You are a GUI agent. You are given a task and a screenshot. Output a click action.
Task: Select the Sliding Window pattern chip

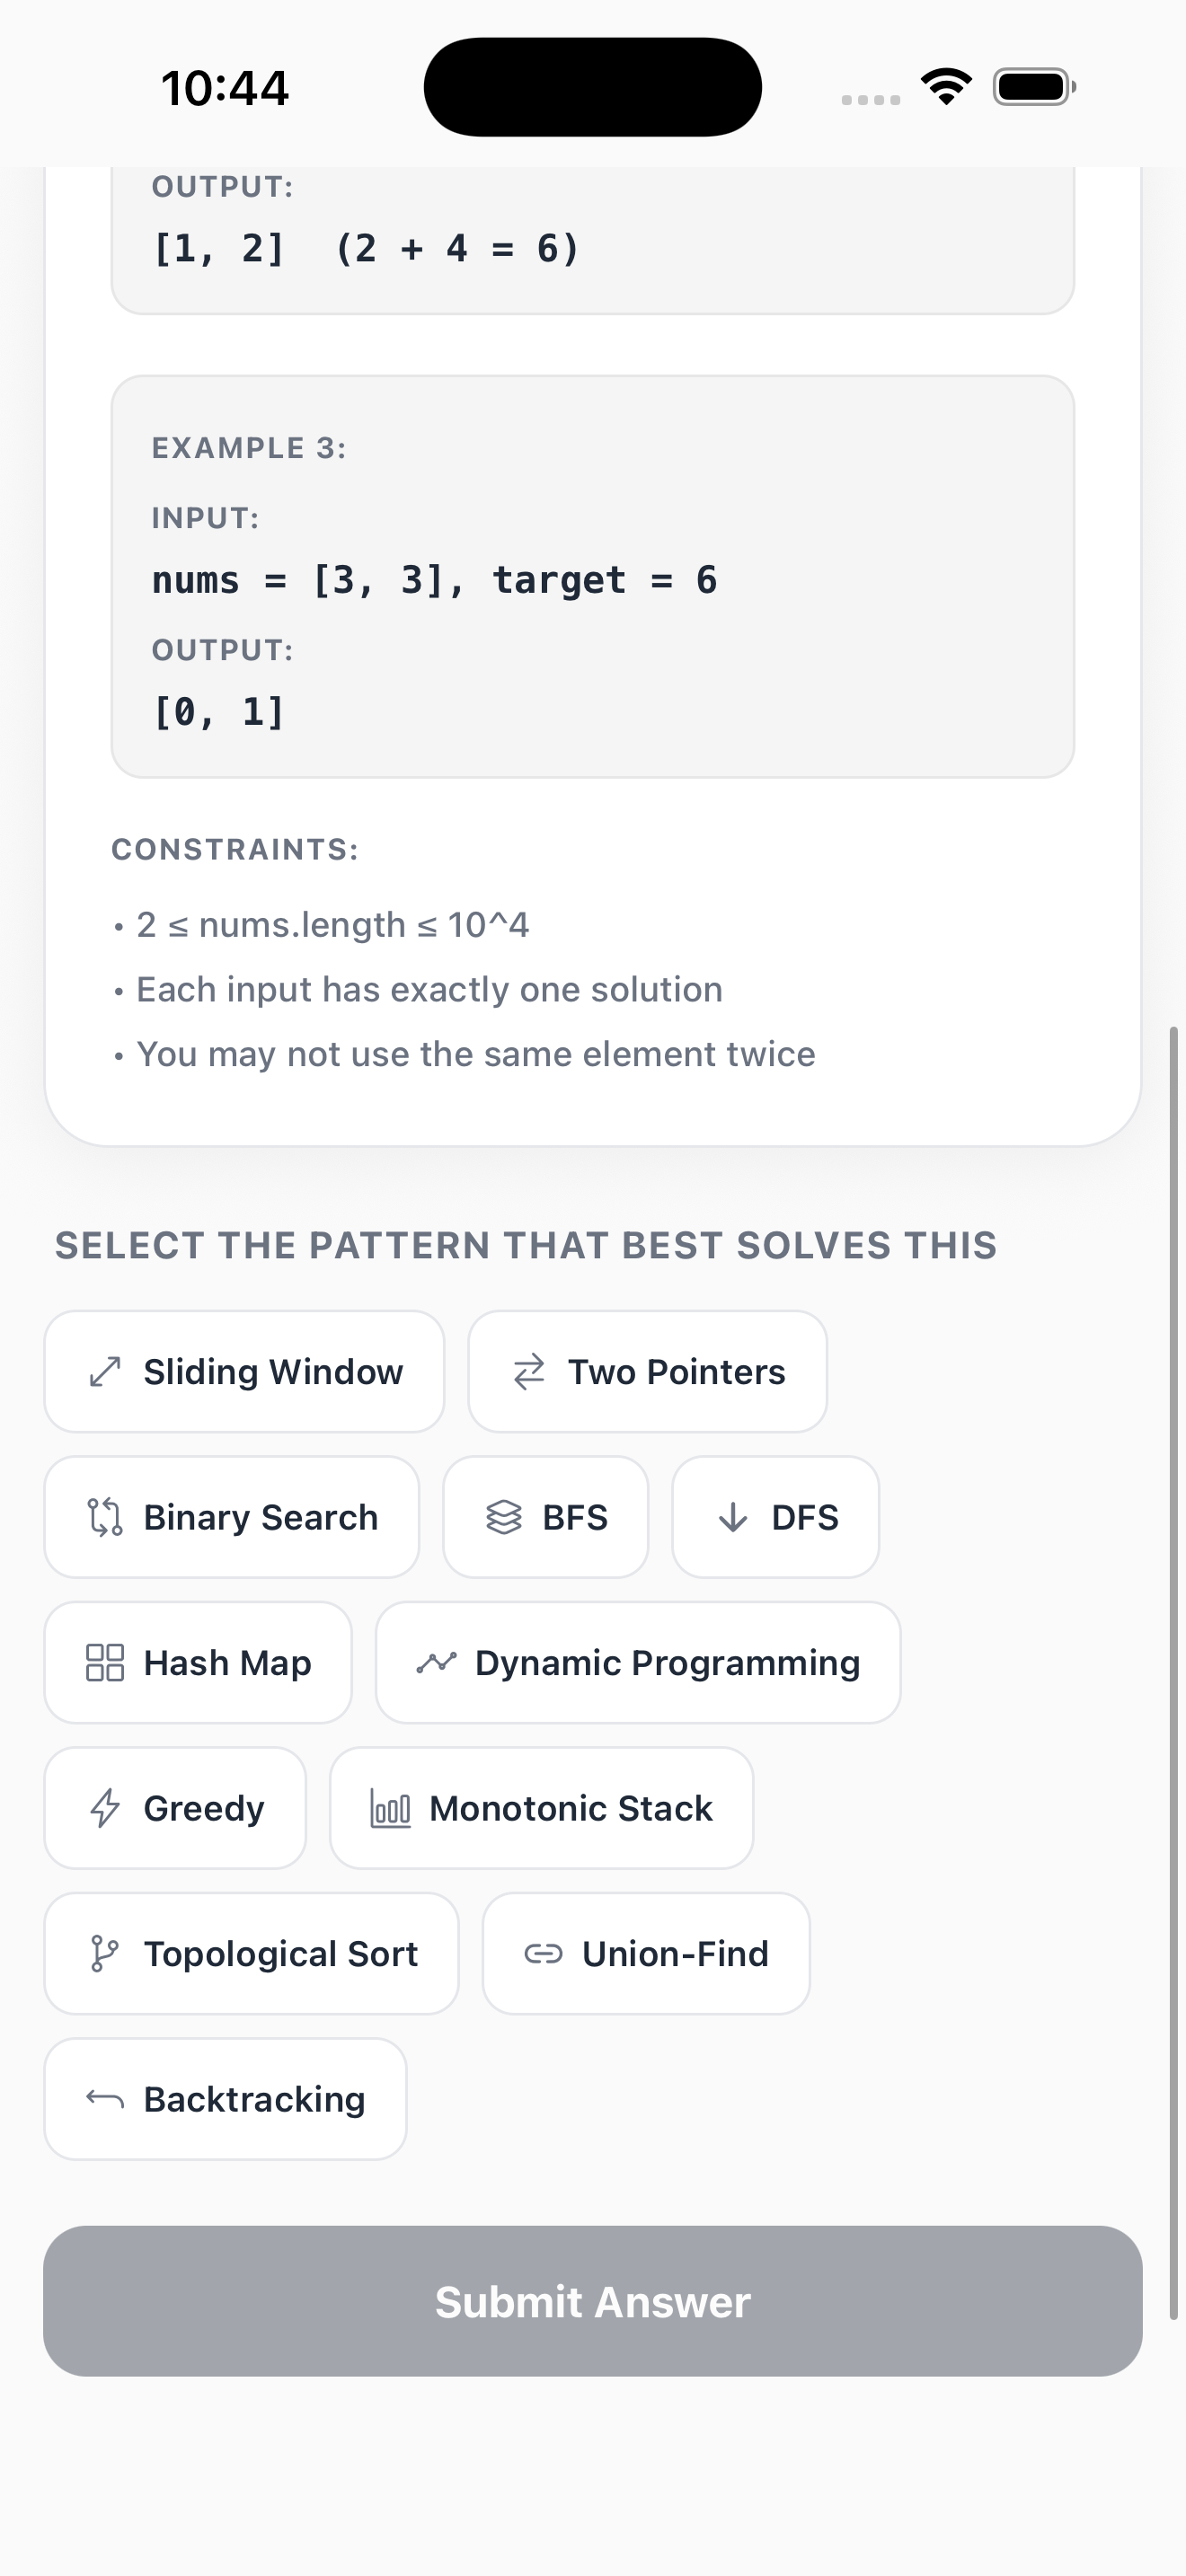click(244, 1371)
